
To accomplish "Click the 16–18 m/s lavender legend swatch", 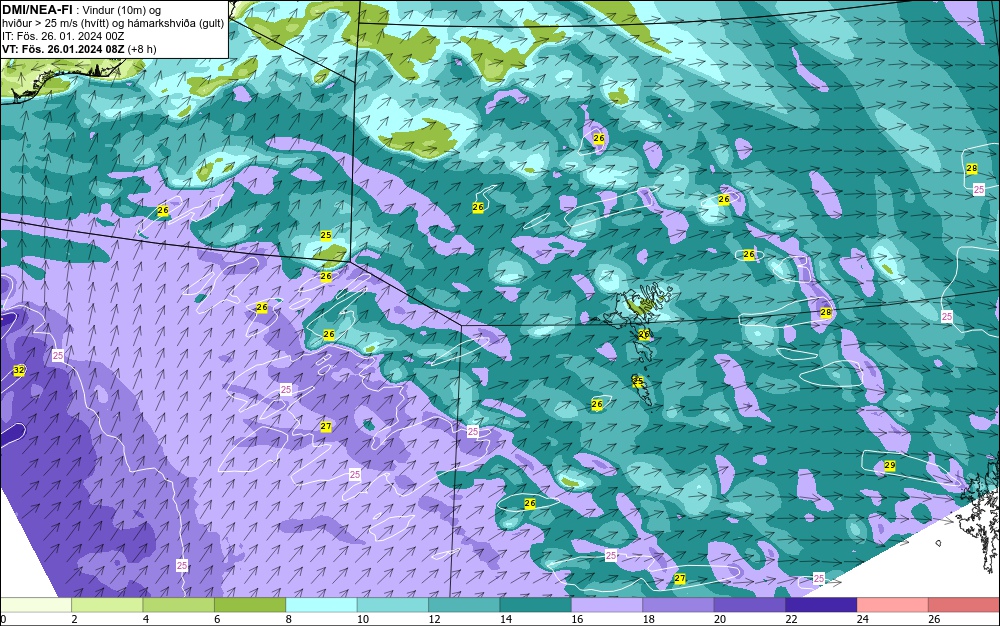I will (x=607, y=605).
